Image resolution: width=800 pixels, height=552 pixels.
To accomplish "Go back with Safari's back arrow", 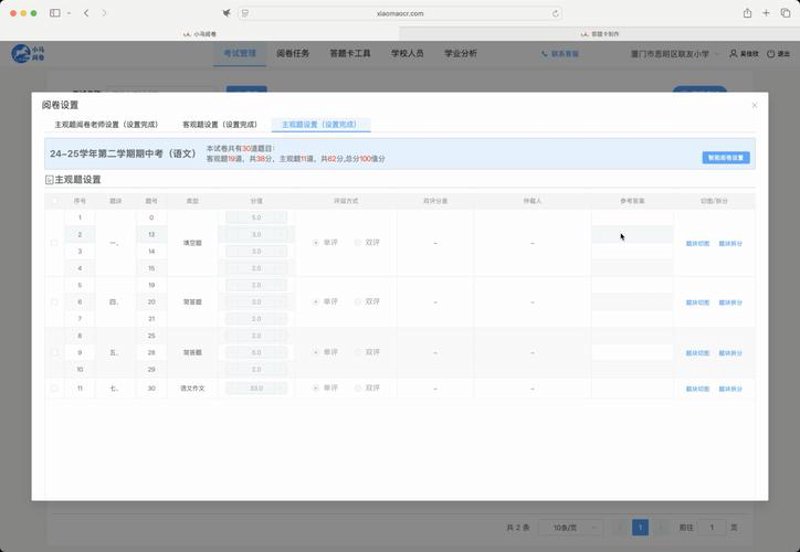I will (86, 13).
